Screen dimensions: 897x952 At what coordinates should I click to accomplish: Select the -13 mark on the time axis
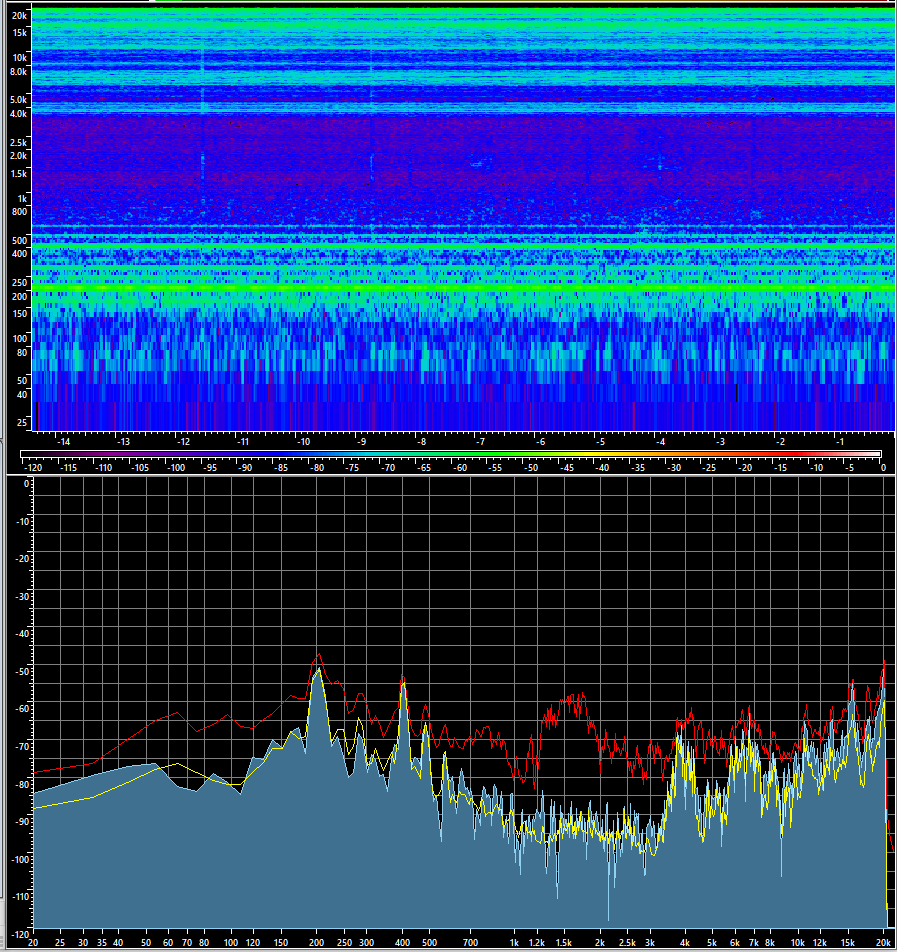[123, 441]
